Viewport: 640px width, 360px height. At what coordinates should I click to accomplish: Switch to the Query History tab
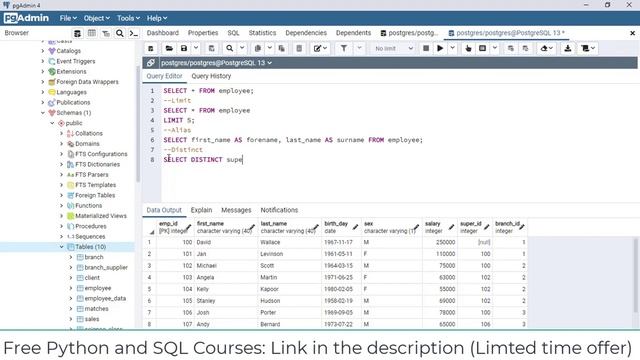pos(211,76)
